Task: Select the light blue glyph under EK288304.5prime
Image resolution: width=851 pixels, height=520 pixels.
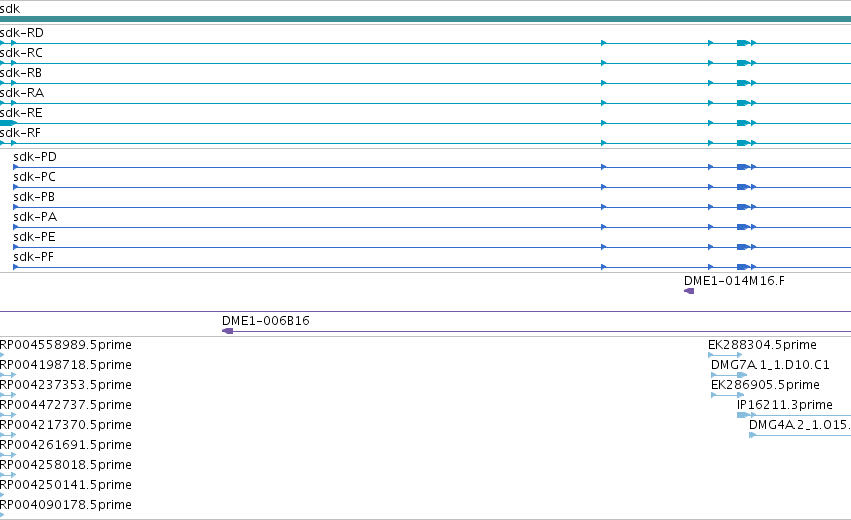Action: (x=725, y=355)
